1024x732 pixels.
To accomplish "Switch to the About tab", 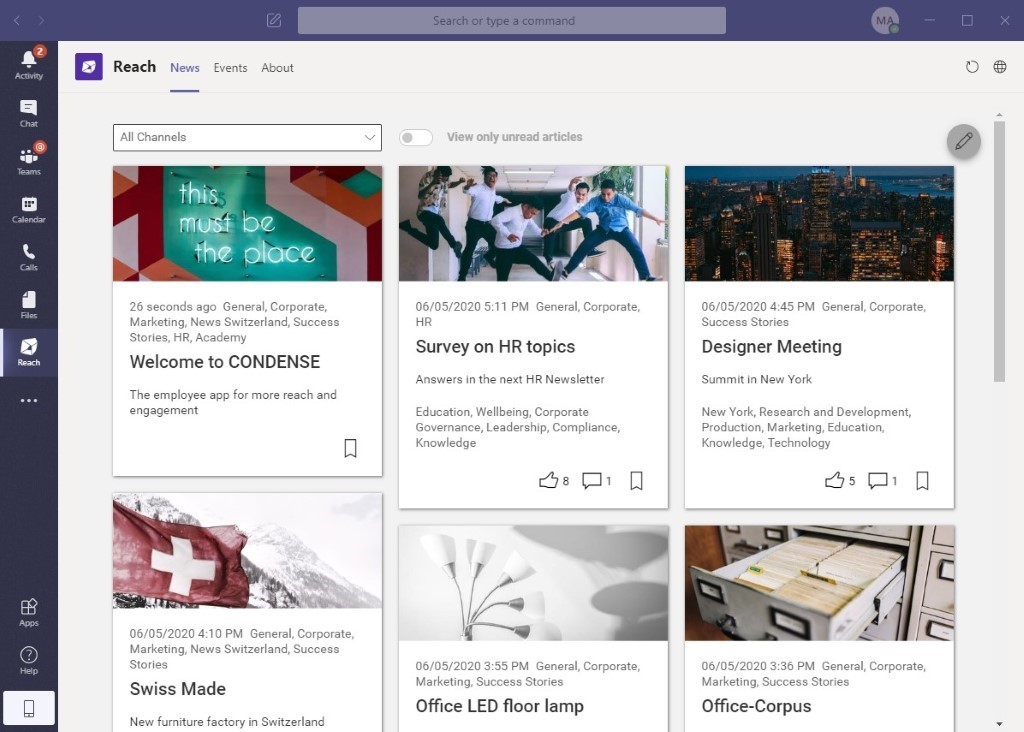I will [x=278, y=68].
